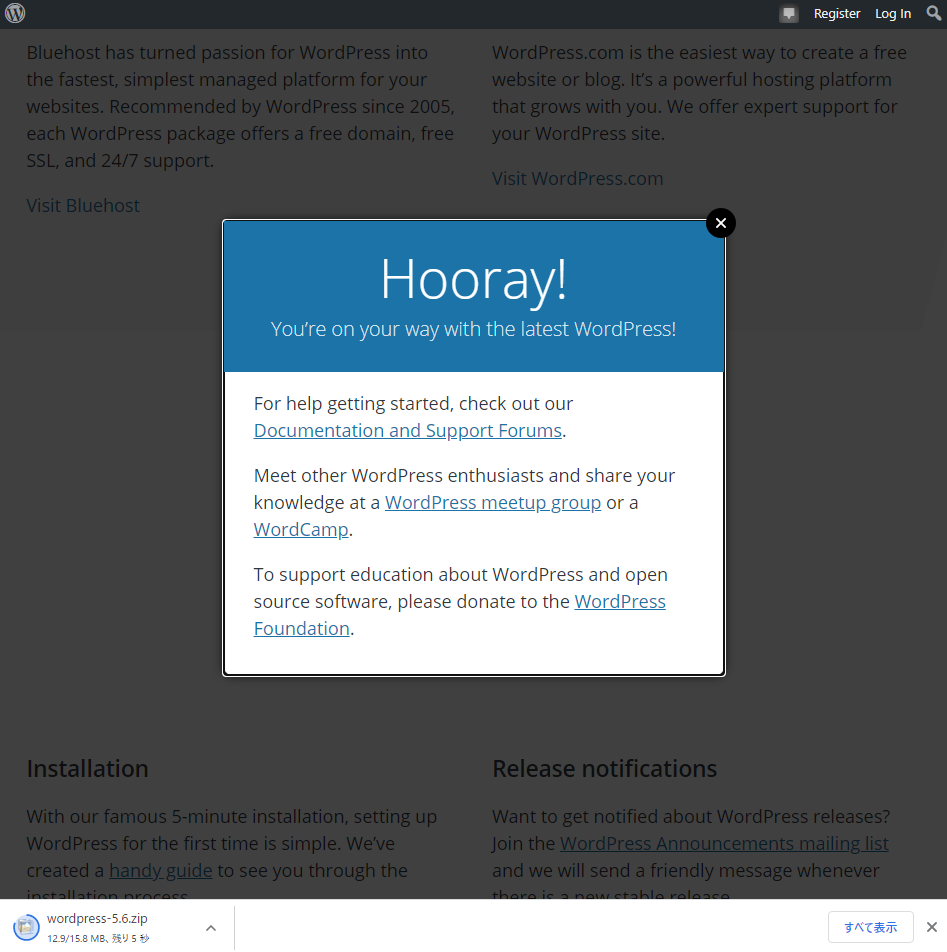Click the Visit Bluehost link

pos(83,206)
